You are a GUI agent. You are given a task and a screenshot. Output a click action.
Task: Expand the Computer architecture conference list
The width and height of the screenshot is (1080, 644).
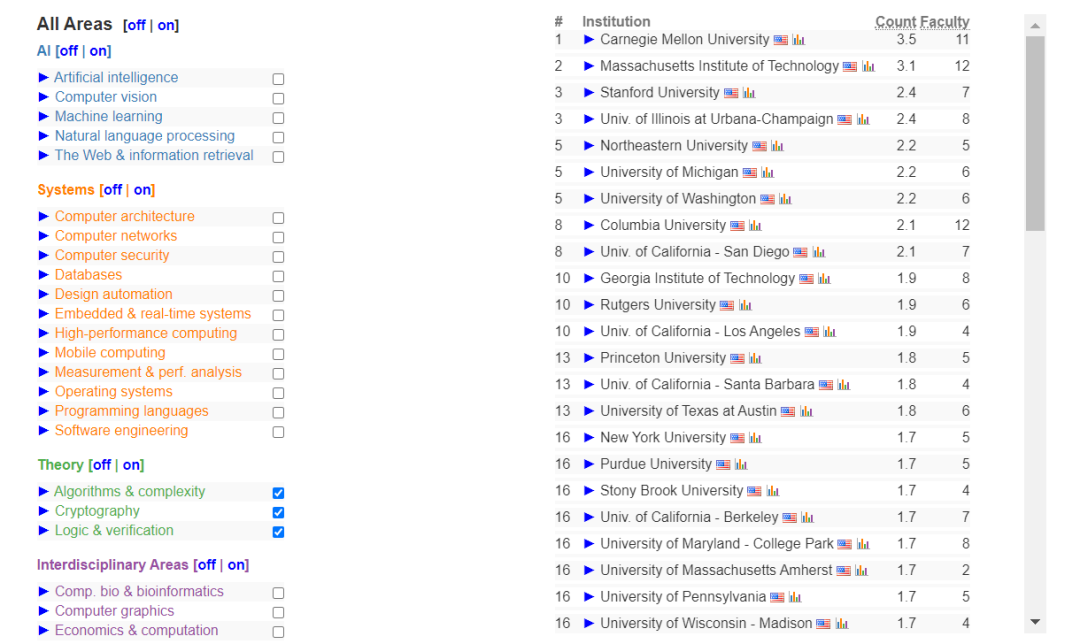(43, 216)
